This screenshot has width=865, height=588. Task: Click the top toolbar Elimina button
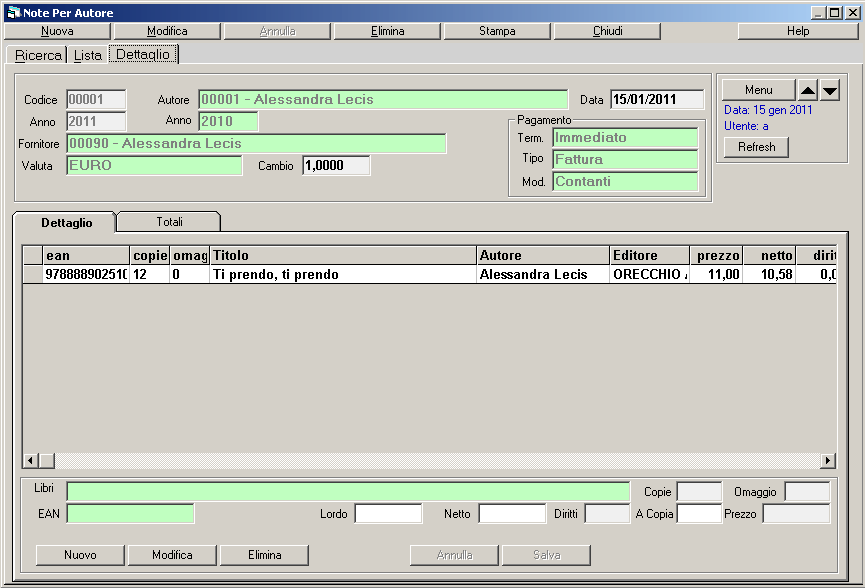click(387, 31)
